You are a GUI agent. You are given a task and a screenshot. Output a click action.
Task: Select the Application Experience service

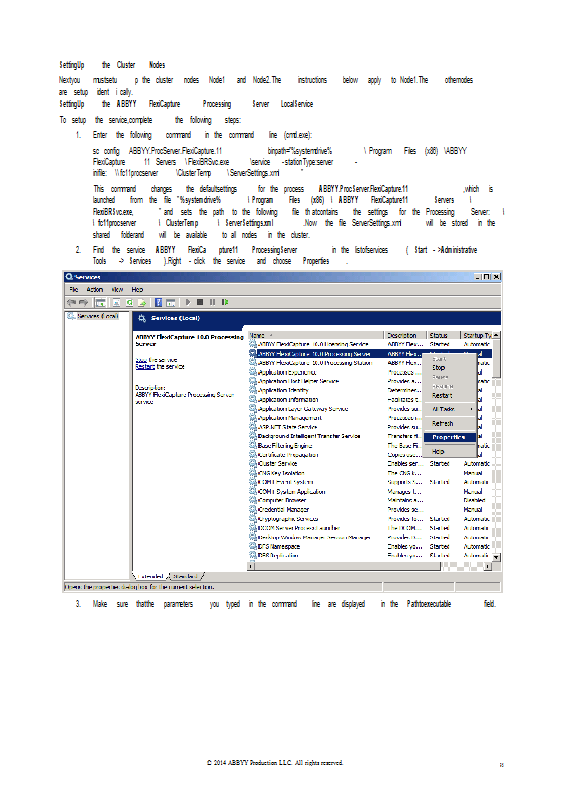(x=370, y=372)
